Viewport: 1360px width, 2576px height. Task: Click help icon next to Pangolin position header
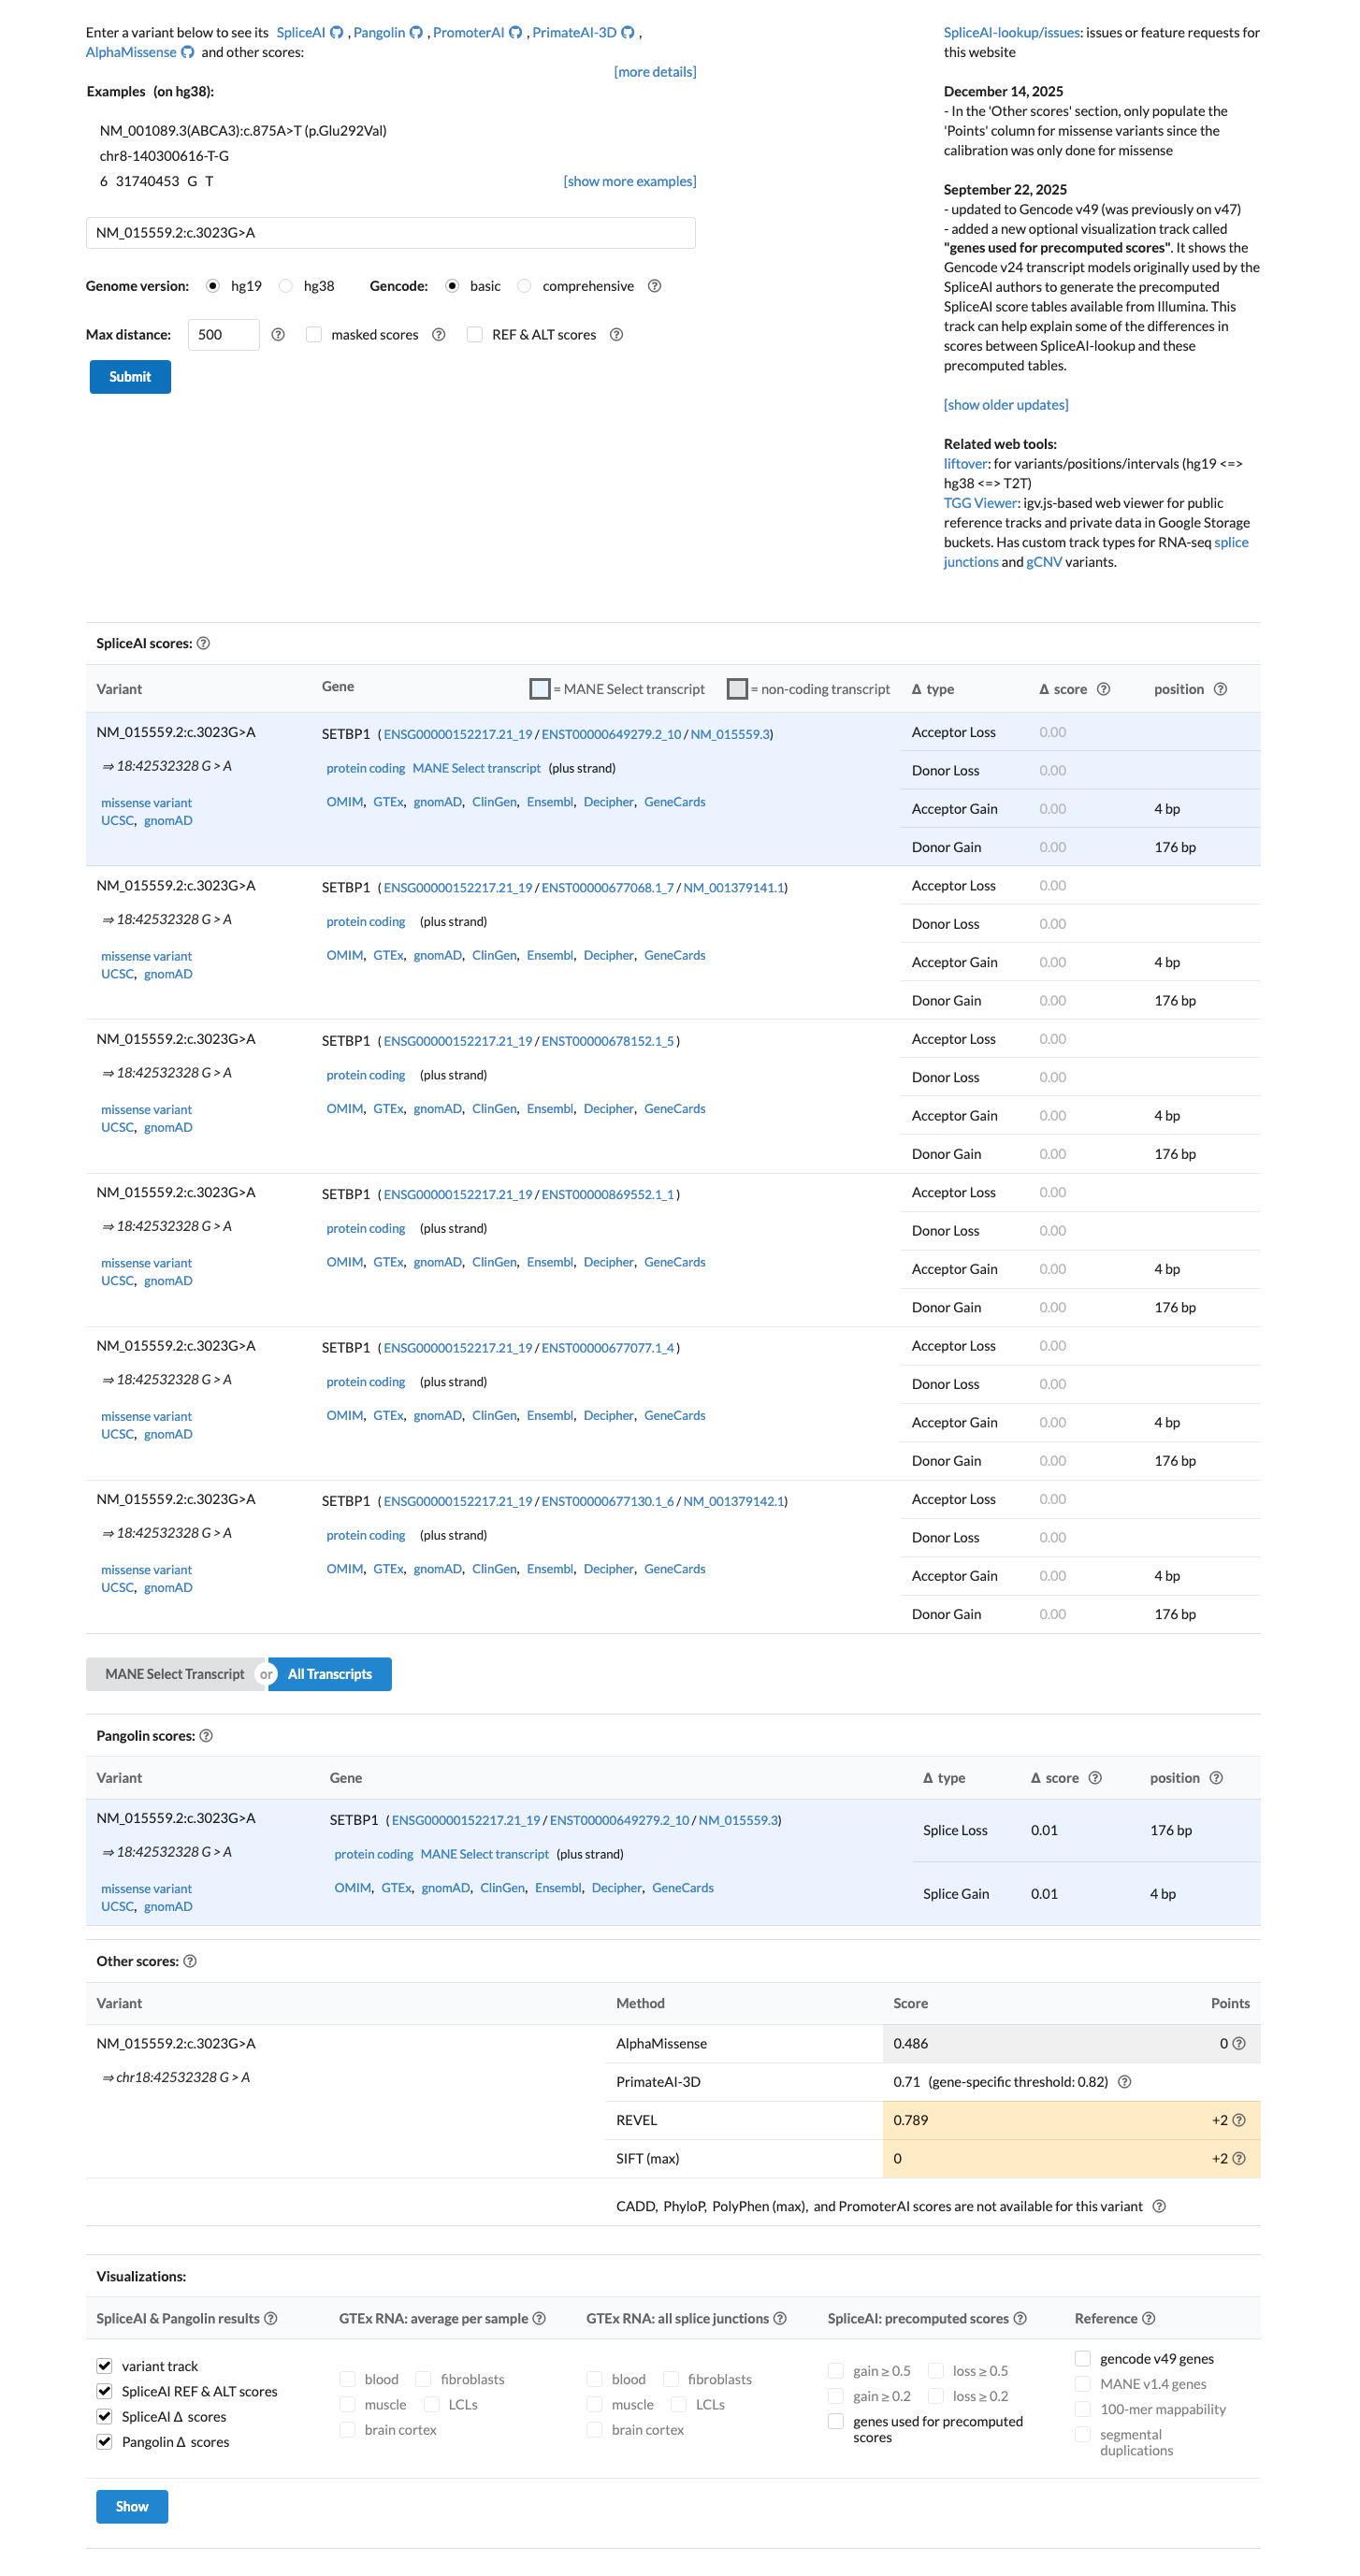coord(1216,1778)
